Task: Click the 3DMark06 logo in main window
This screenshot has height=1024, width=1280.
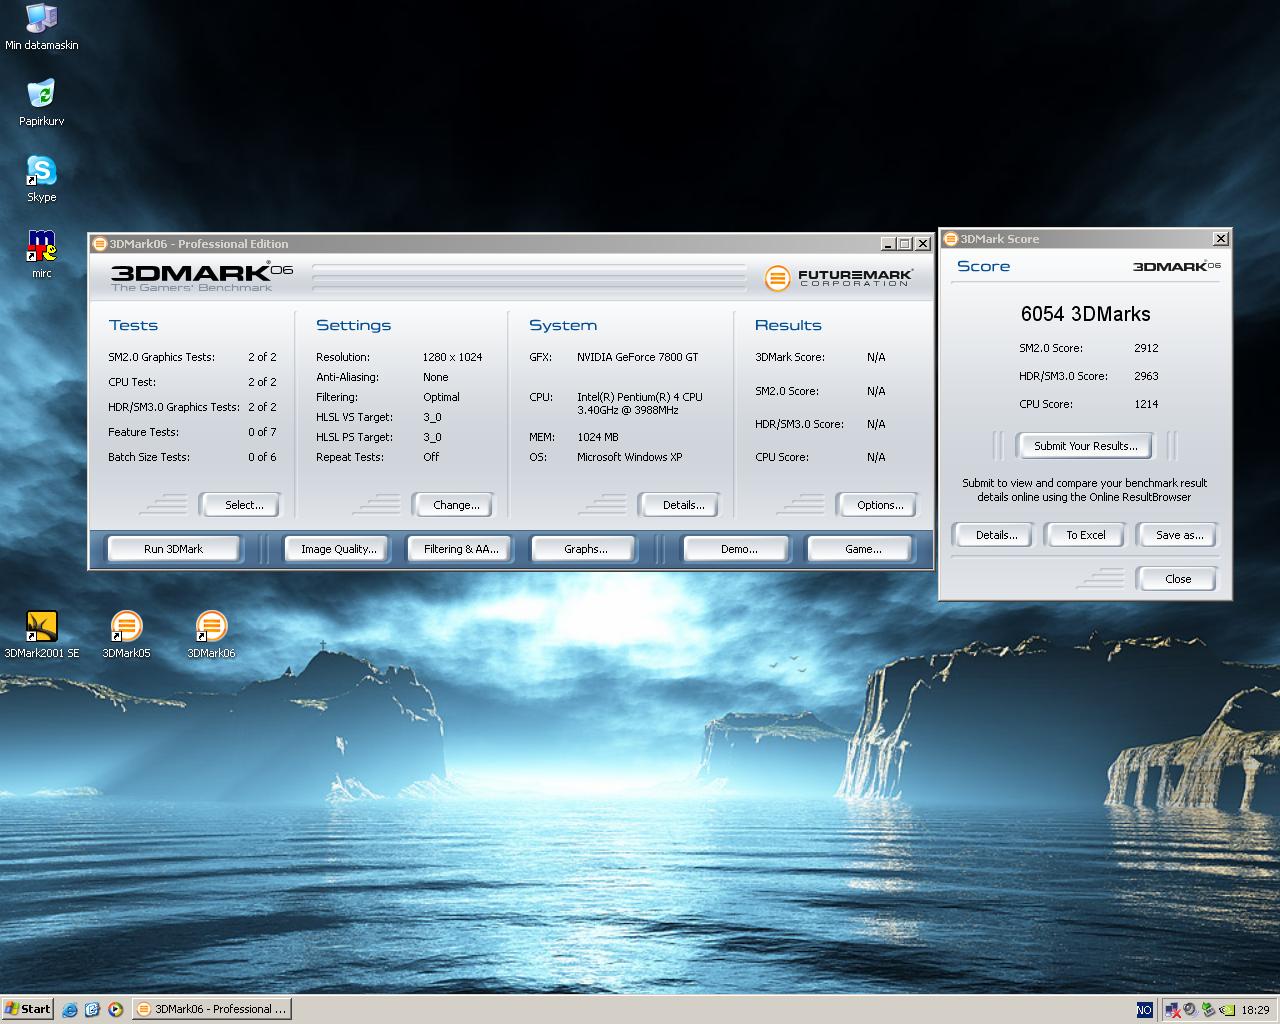Action: click(201, 277)
